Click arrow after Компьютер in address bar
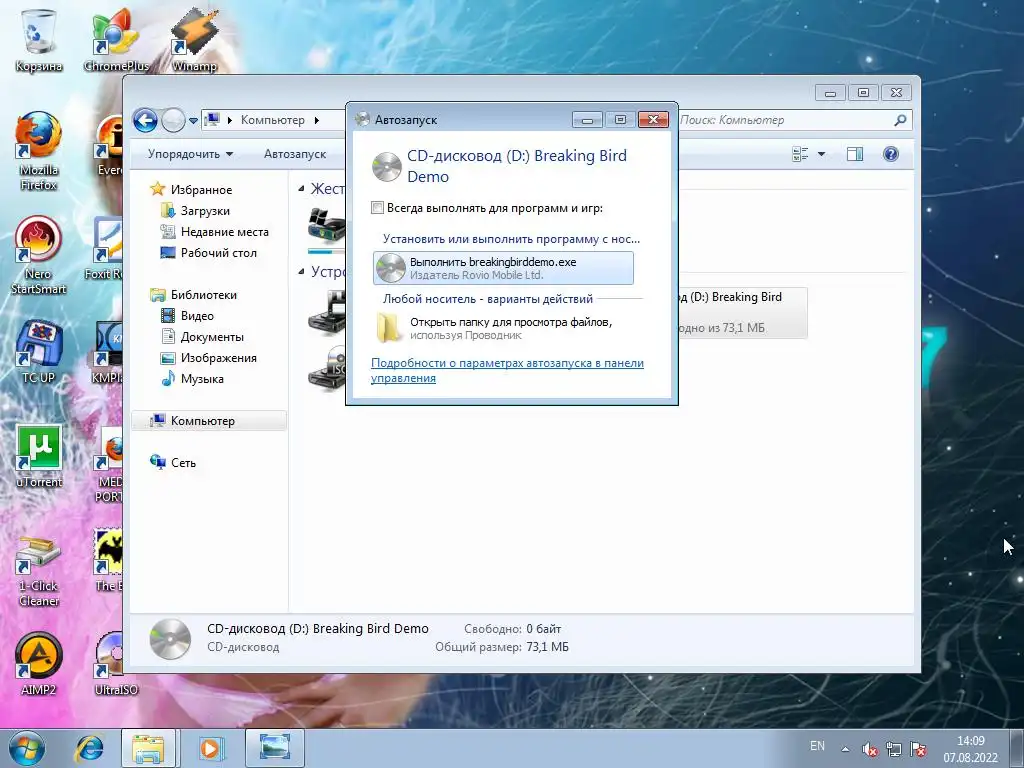The width and height of the screenshot is (1024, 768). pos(317,120)
